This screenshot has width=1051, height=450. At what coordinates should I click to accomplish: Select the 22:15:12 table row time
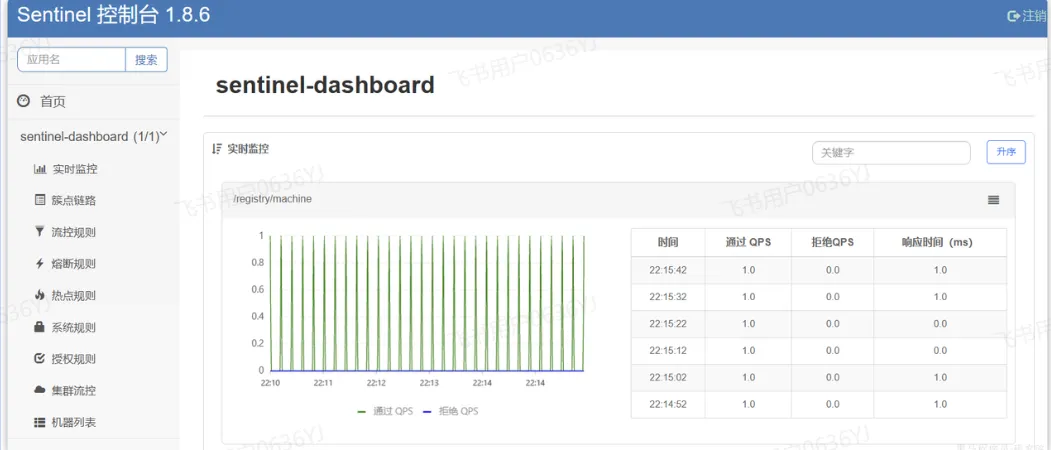point(668,350)
